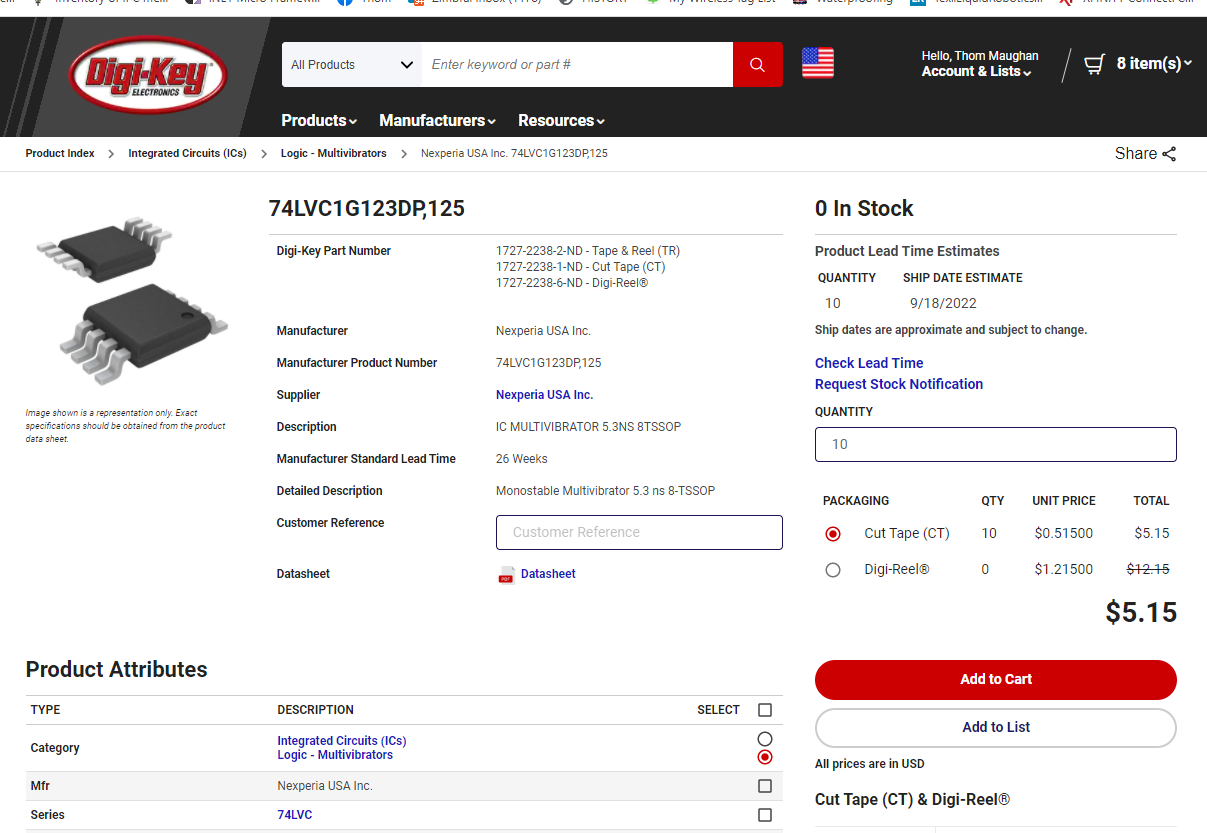1207x833 pixels.
Task: Click the Digi-Key Electronics logo
Action: 148,75
